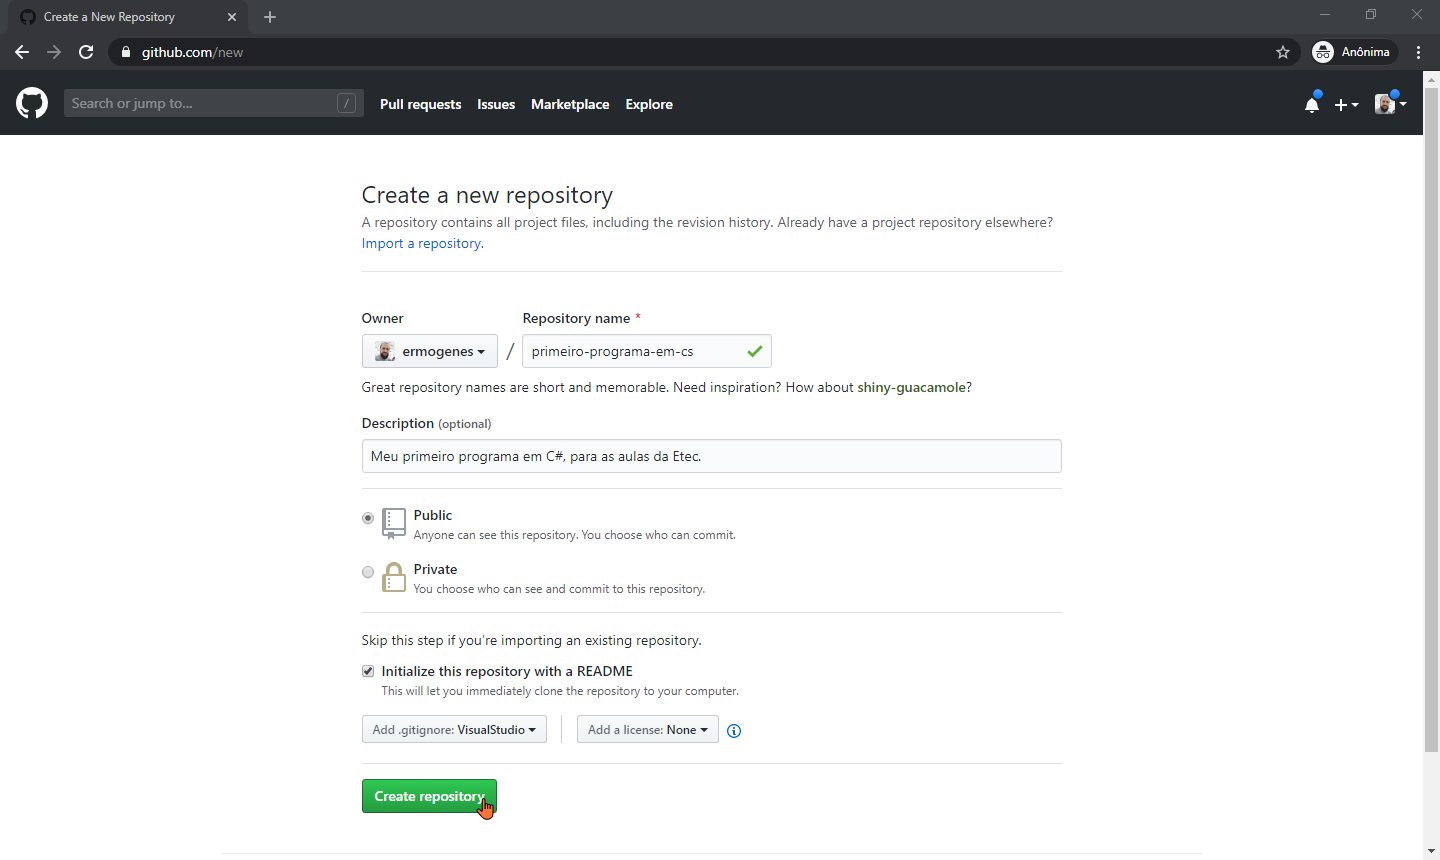Open the Chrome three-dot menu
1440x860 pixels.
1419,52
